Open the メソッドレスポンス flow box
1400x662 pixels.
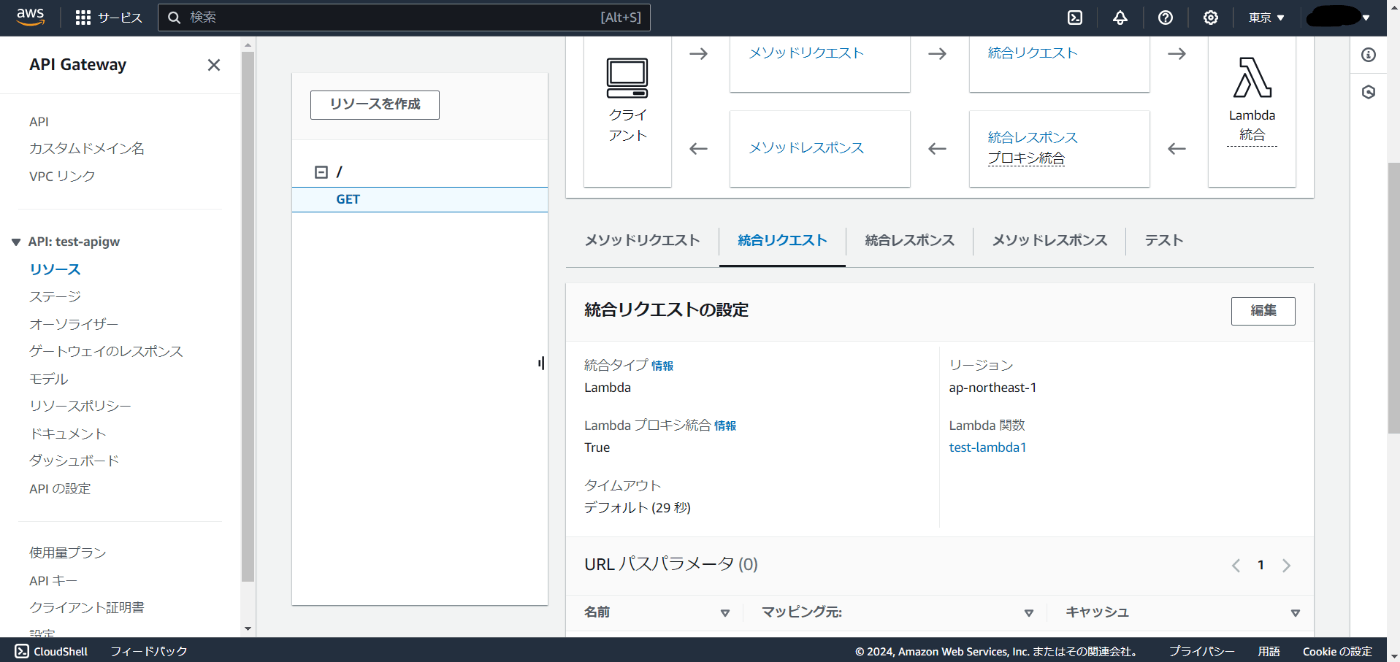tap(820, 148)
